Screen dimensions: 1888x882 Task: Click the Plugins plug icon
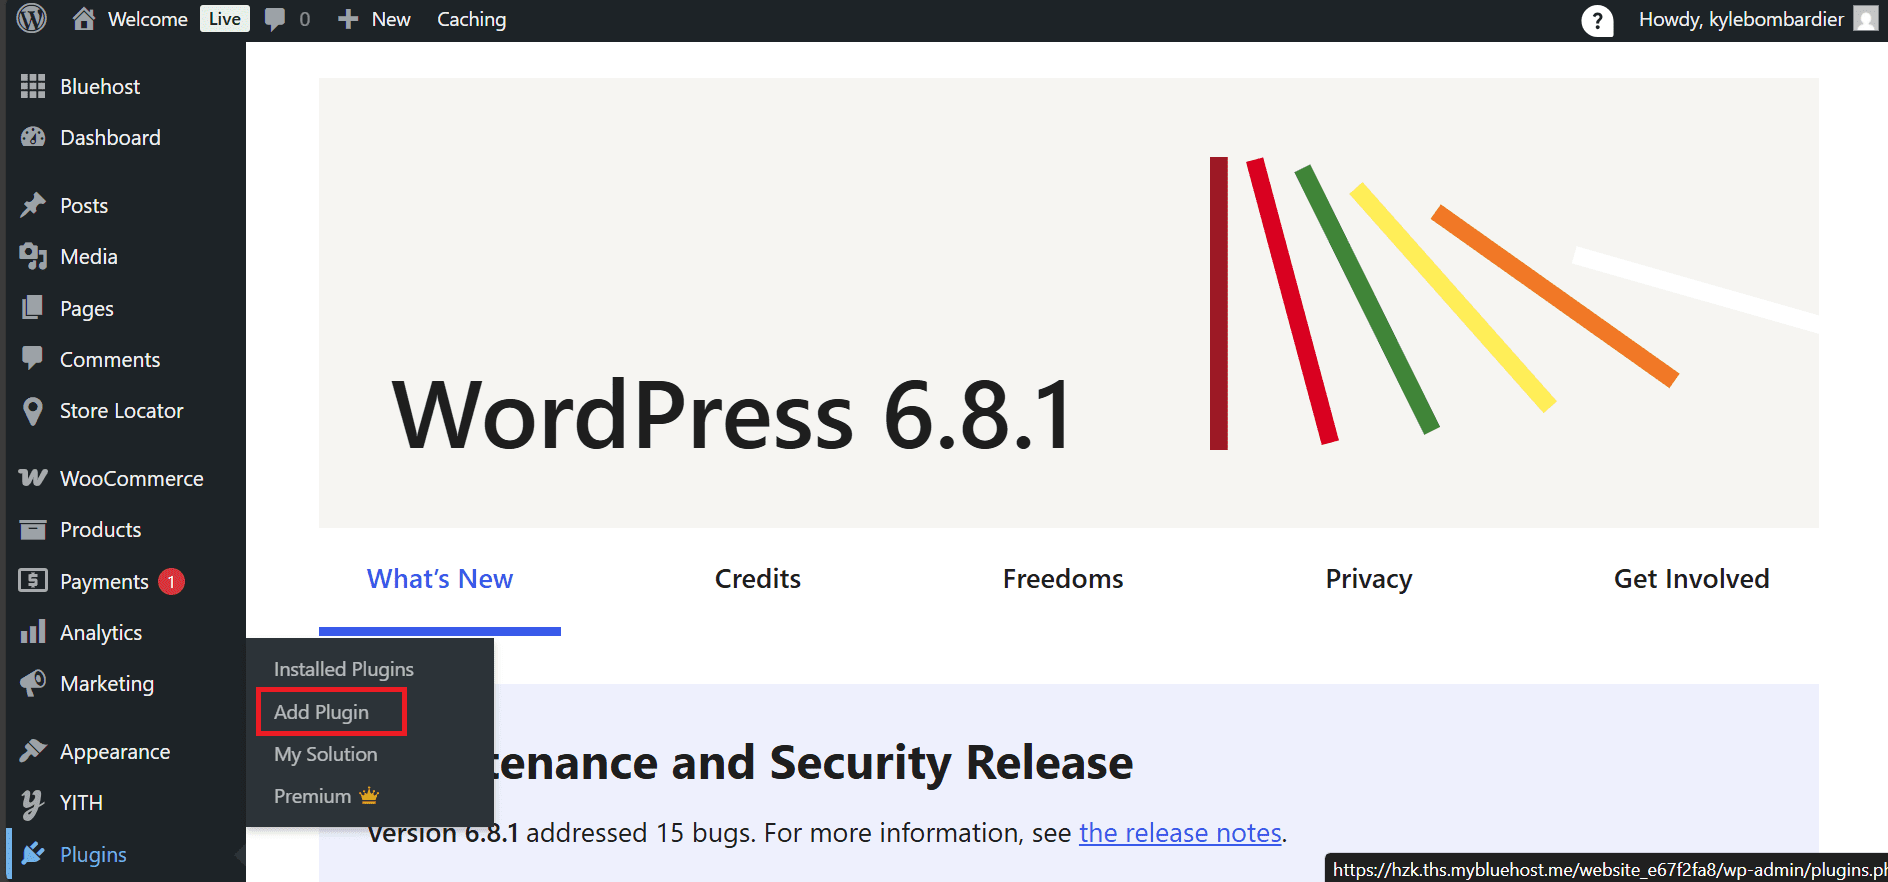point(33,853)
